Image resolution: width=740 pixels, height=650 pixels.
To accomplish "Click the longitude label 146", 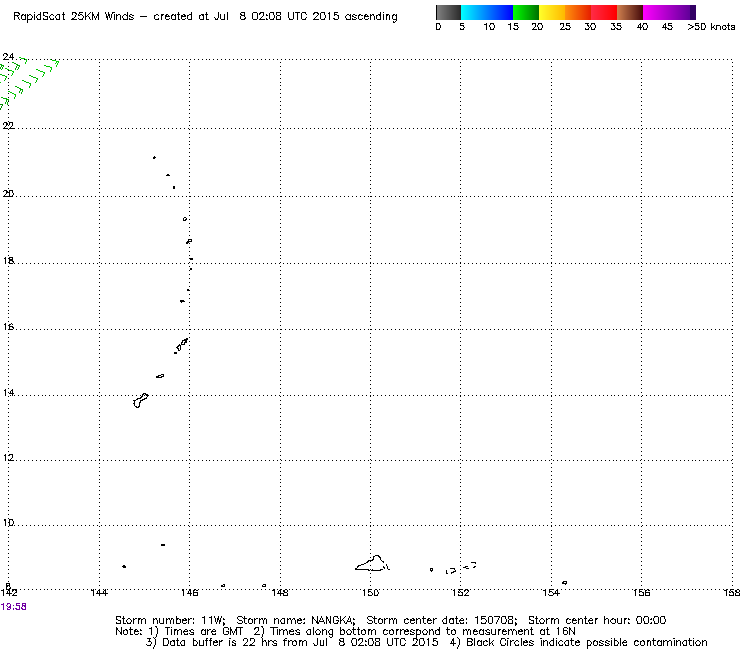I will coord(190,592).
